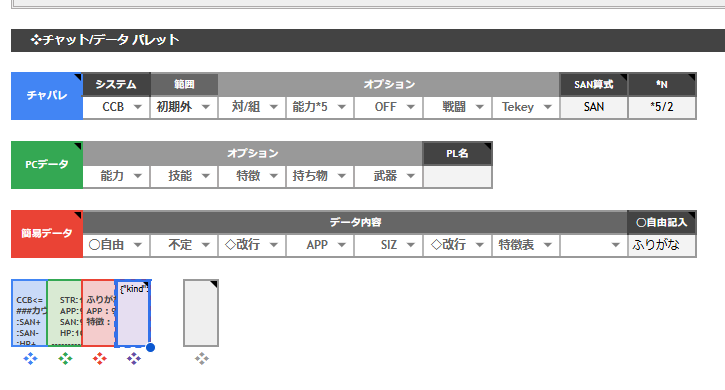Open the 不定 dropdown
The height and width of the screenshot is (390, 725).
(206, 245)
